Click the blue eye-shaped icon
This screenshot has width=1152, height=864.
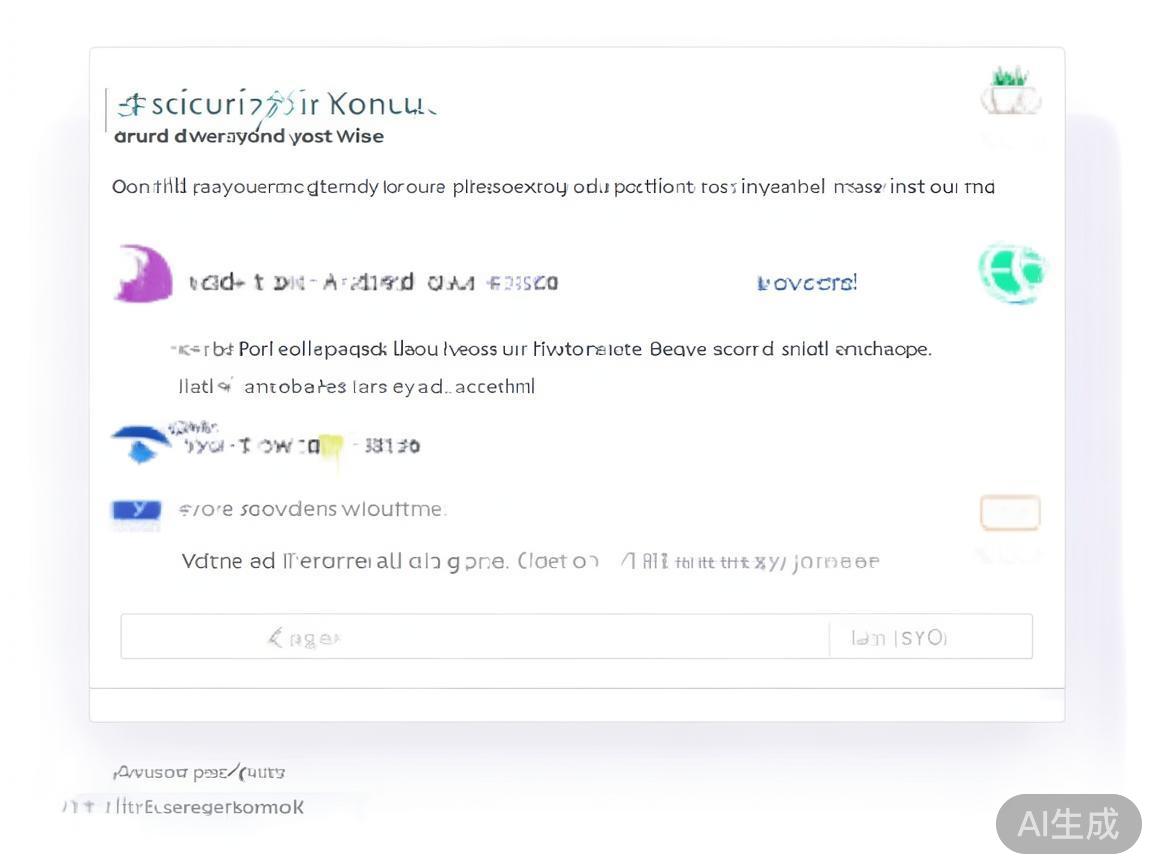(140, 441)
